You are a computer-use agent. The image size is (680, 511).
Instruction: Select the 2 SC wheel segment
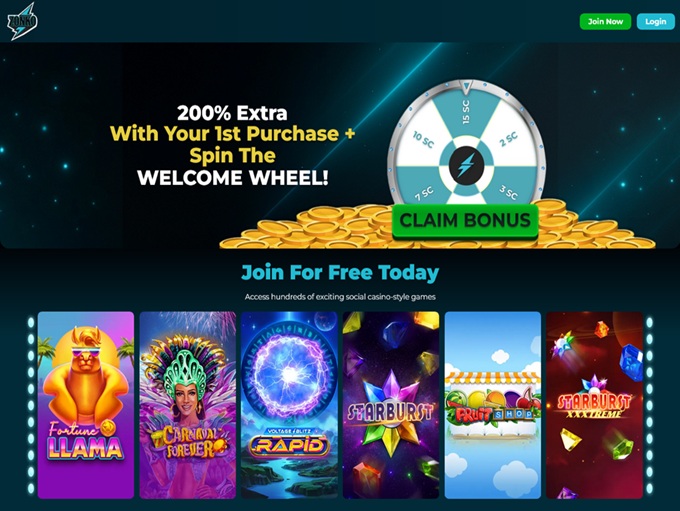pyautogui.click(x=508, y=139)
